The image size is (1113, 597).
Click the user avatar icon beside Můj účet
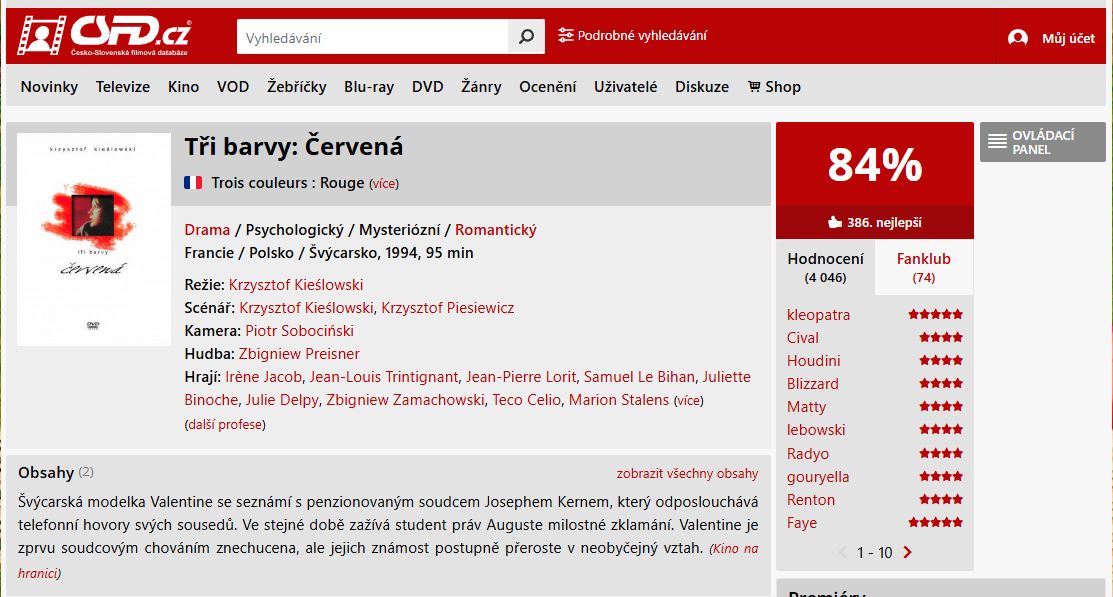point(1017,38)
